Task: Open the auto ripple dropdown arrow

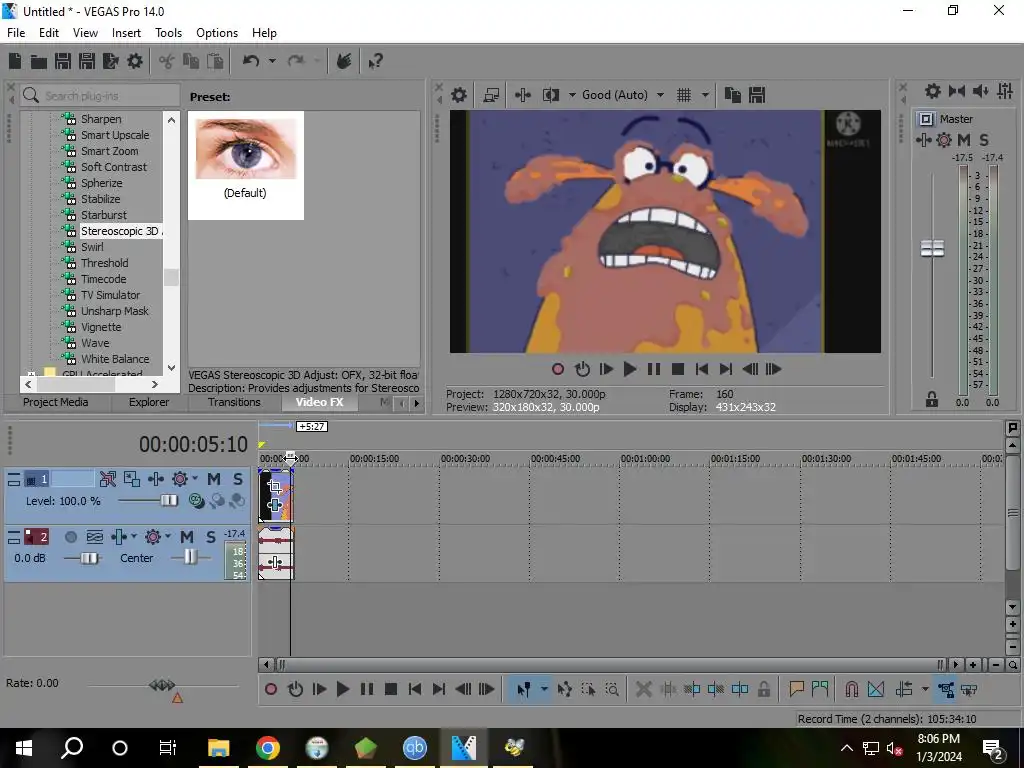Action: click(x=925, y=689)
